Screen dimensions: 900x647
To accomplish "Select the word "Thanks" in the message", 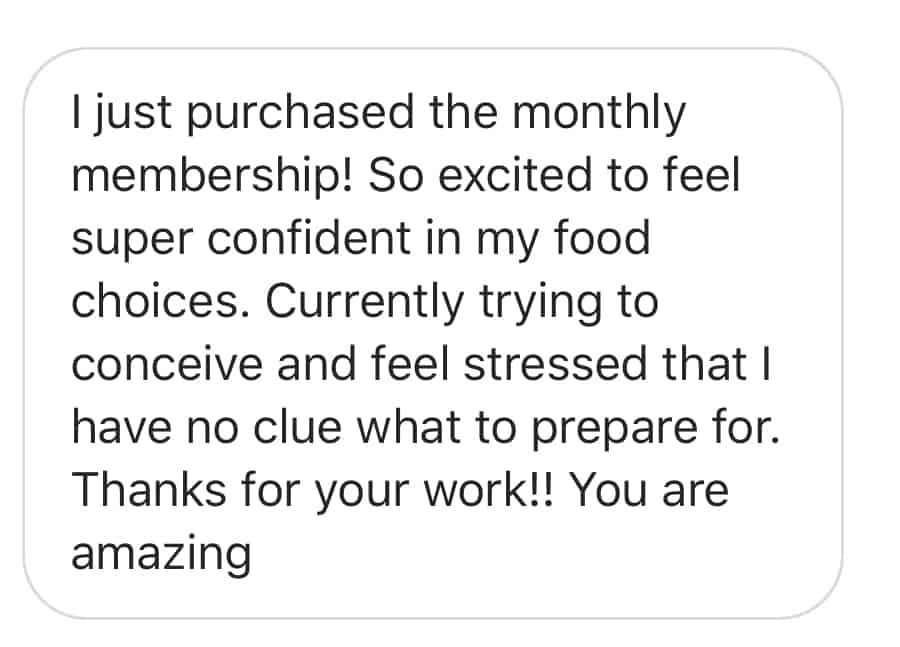I will (x=149, y=490).
